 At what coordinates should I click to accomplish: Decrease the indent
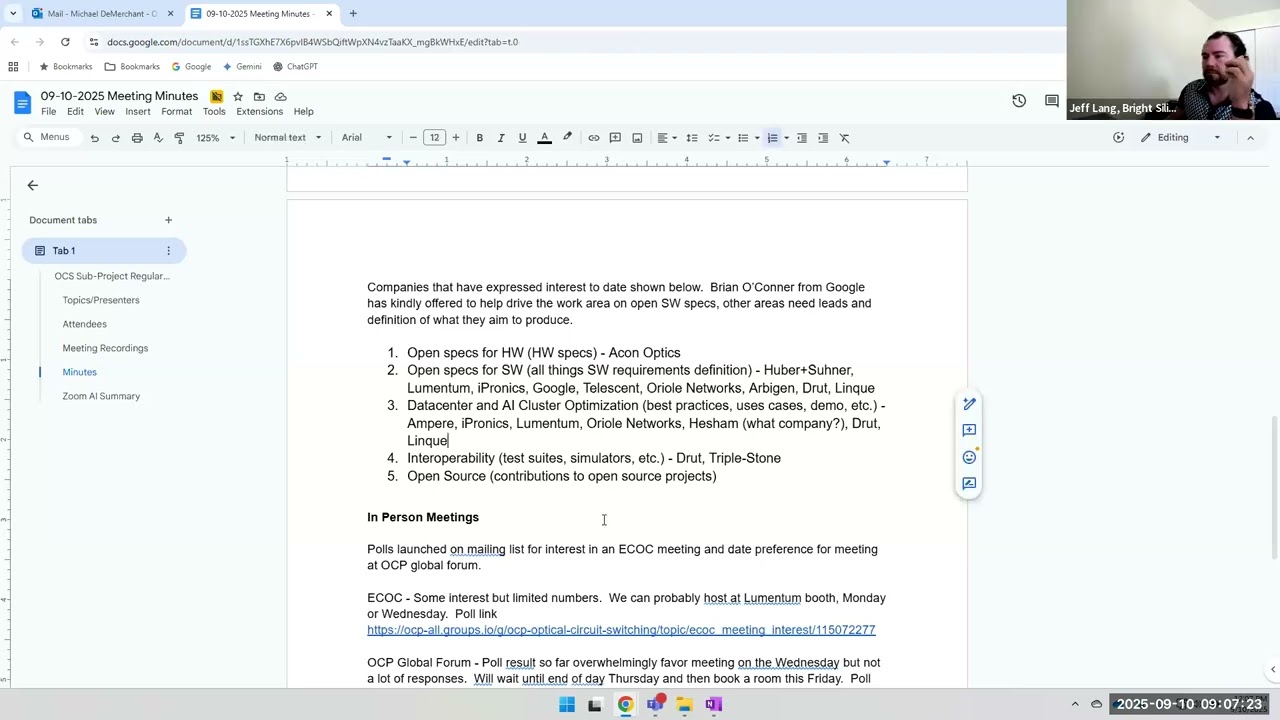pos(801,138)
